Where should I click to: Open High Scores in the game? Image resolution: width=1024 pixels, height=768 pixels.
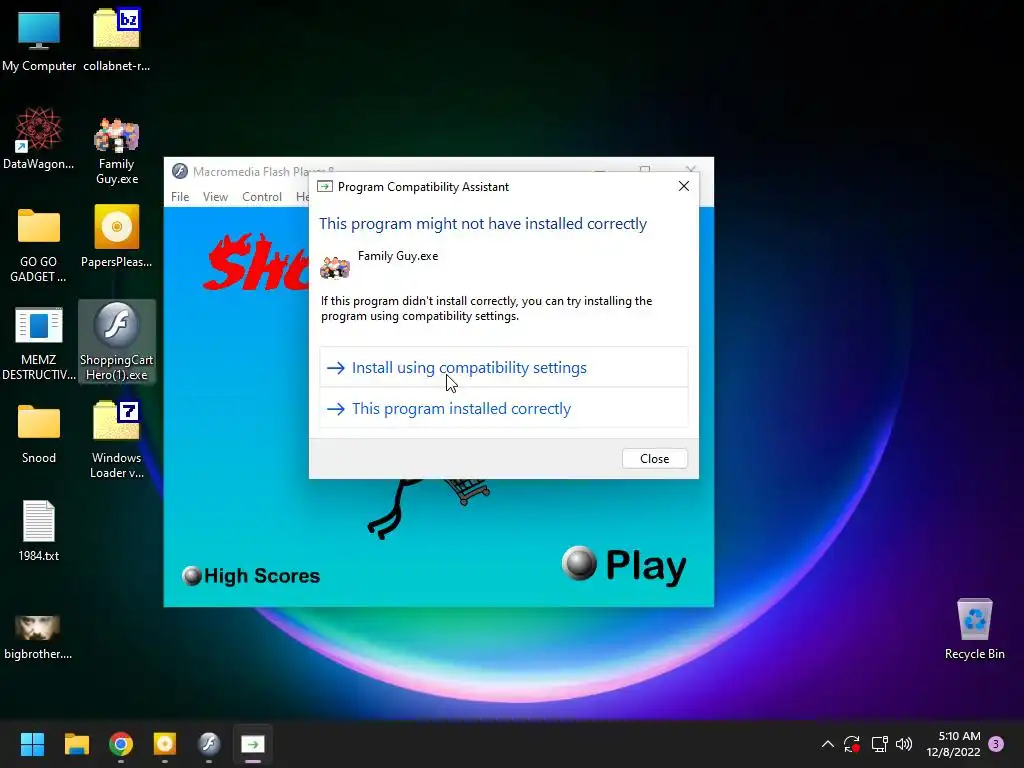(251, 575)
